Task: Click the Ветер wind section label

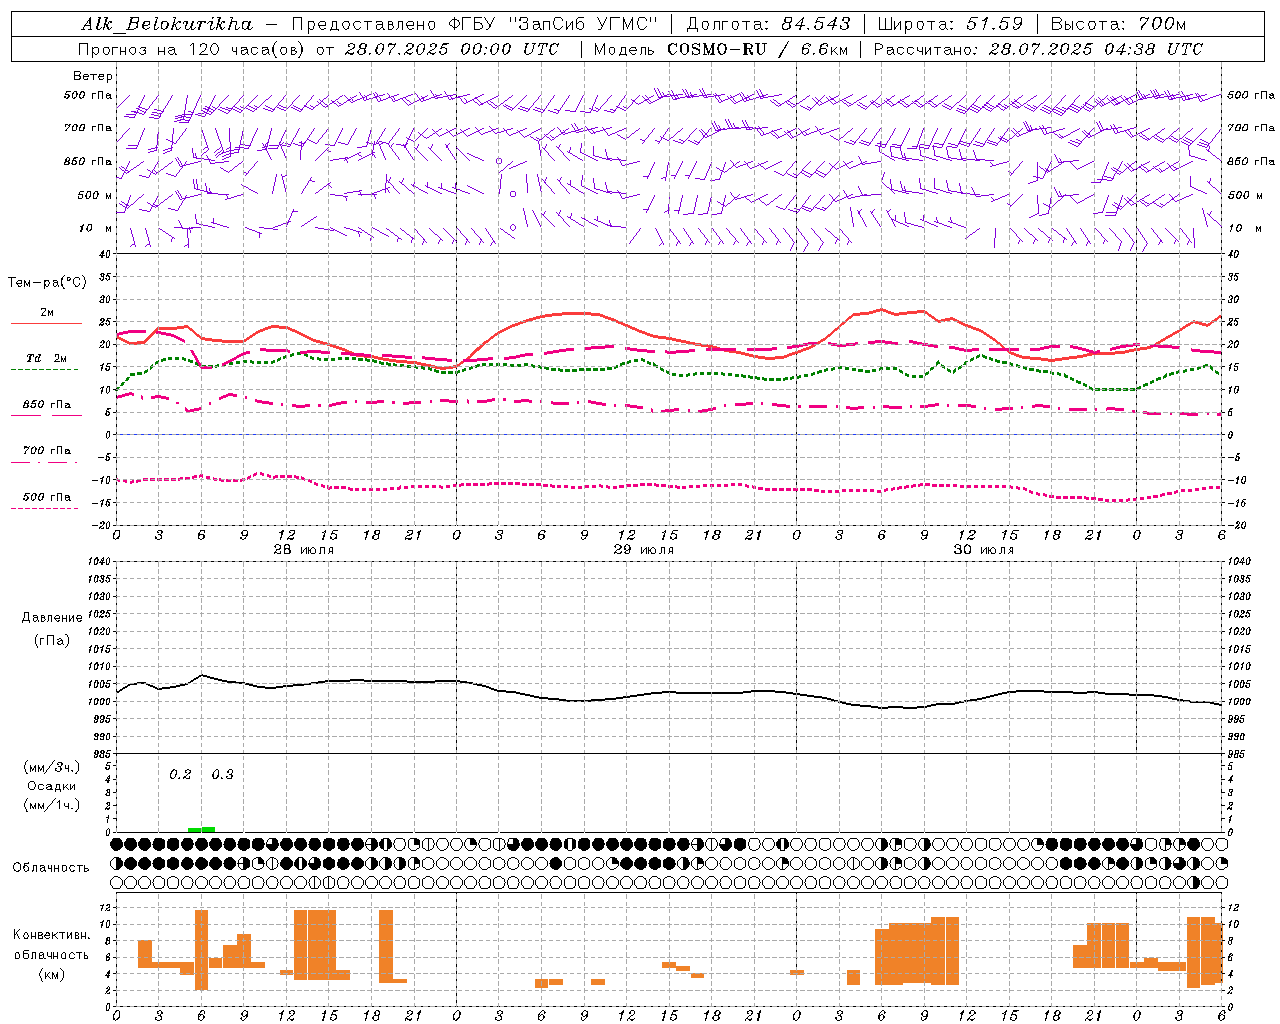Action: [x=93, y=76]
